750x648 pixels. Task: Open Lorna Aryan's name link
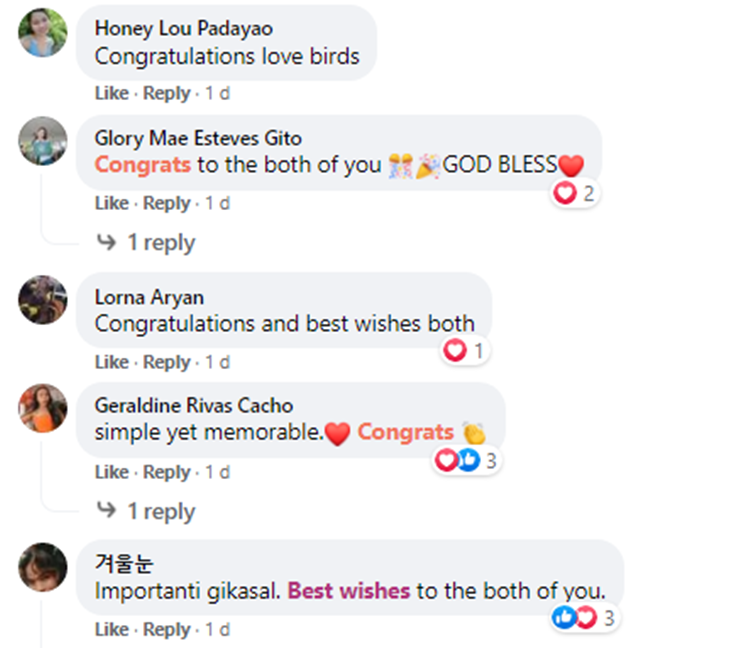point(149,297)
